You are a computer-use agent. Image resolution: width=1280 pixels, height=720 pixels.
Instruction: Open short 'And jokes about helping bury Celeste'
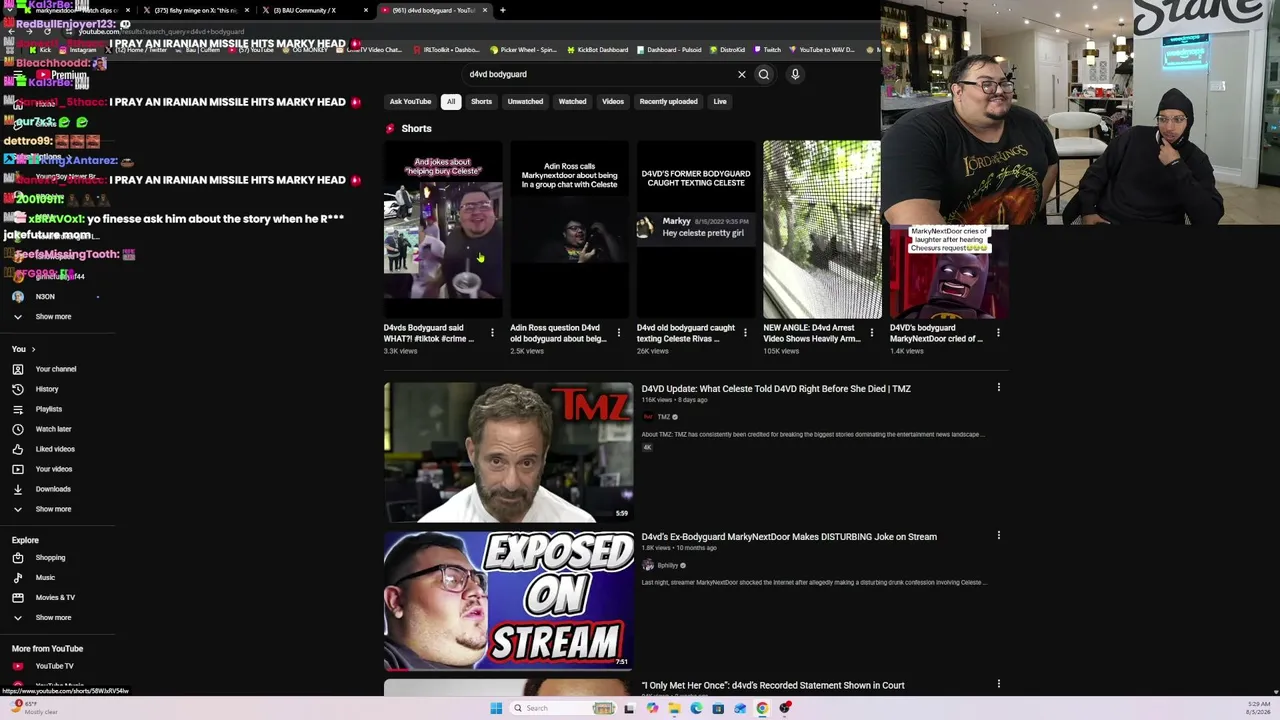443,228
